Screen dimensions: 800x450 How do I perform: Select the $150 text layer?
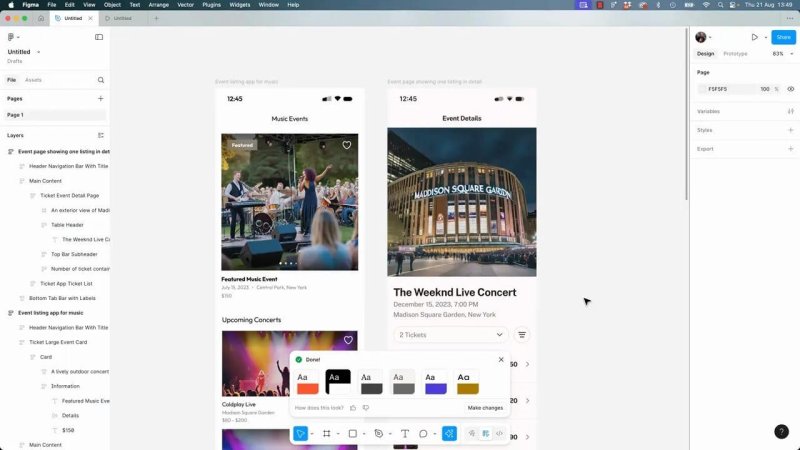coord(68,430)
